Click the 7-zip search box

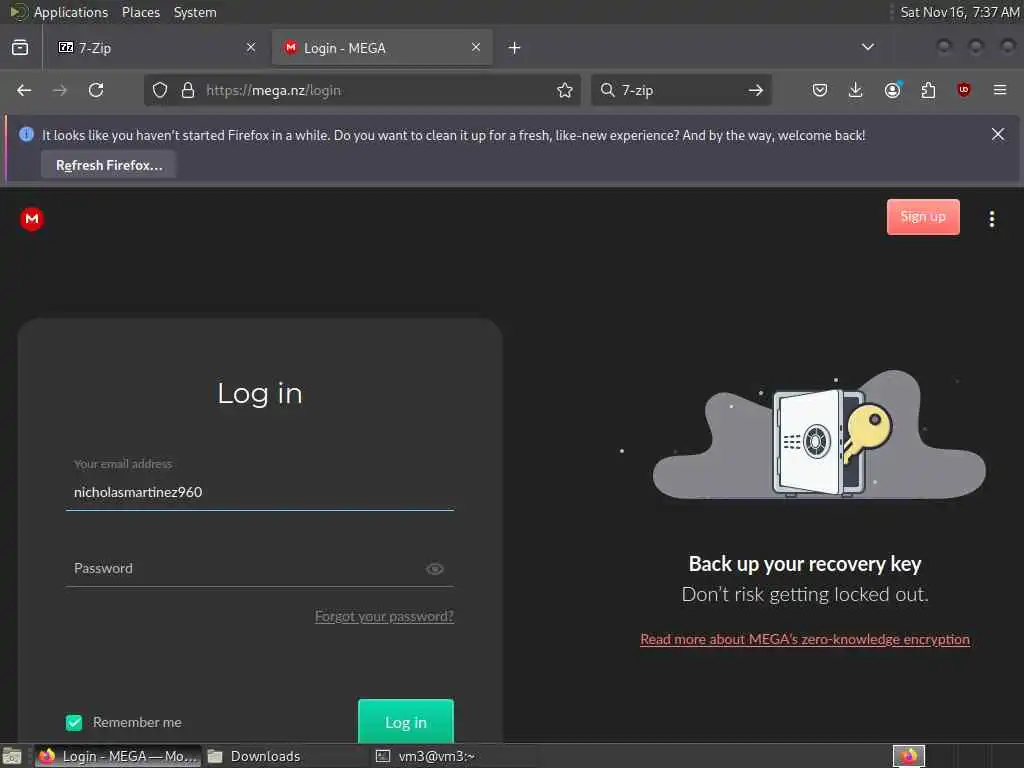681,90
